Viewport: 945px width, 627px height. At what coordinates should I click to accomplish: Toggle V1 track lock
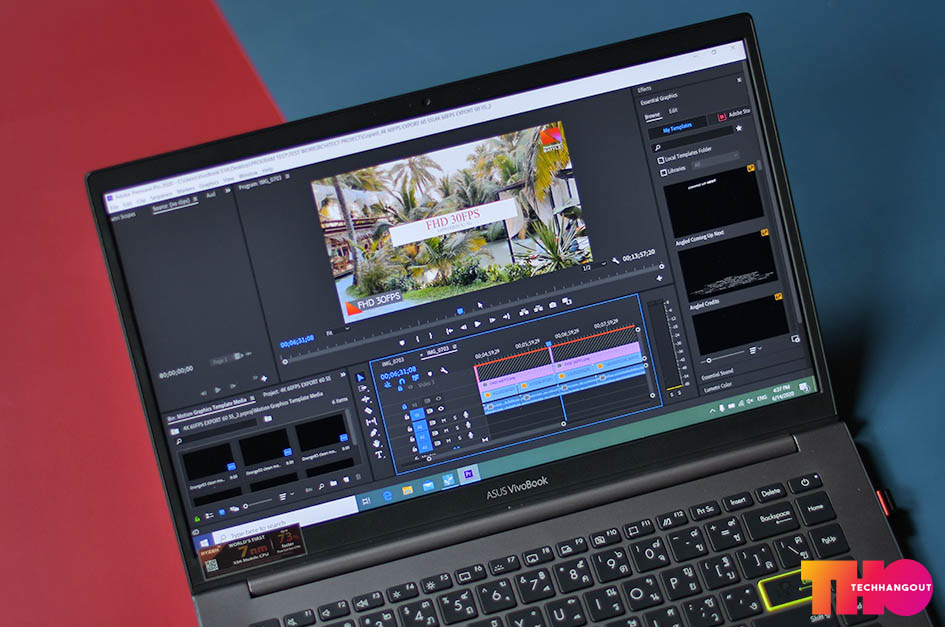pyautogui.click(x=407, y=417)
